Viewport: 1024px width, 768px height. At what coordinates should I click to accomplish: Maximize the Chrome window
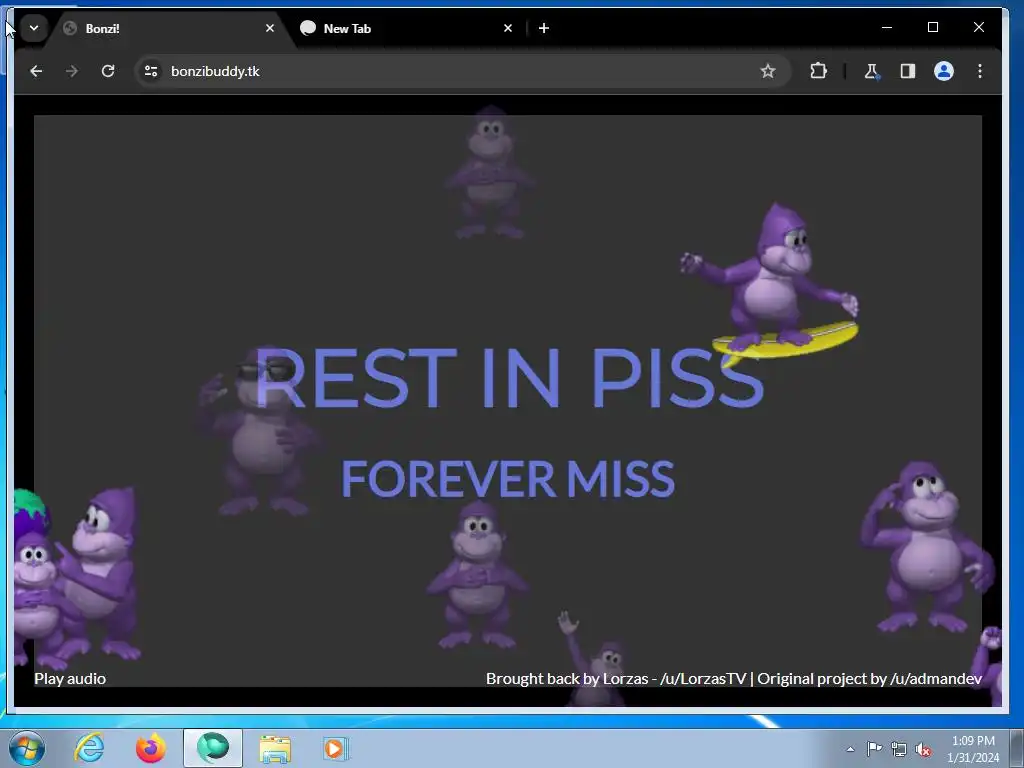pyautogui.click(x=933, y=27)
